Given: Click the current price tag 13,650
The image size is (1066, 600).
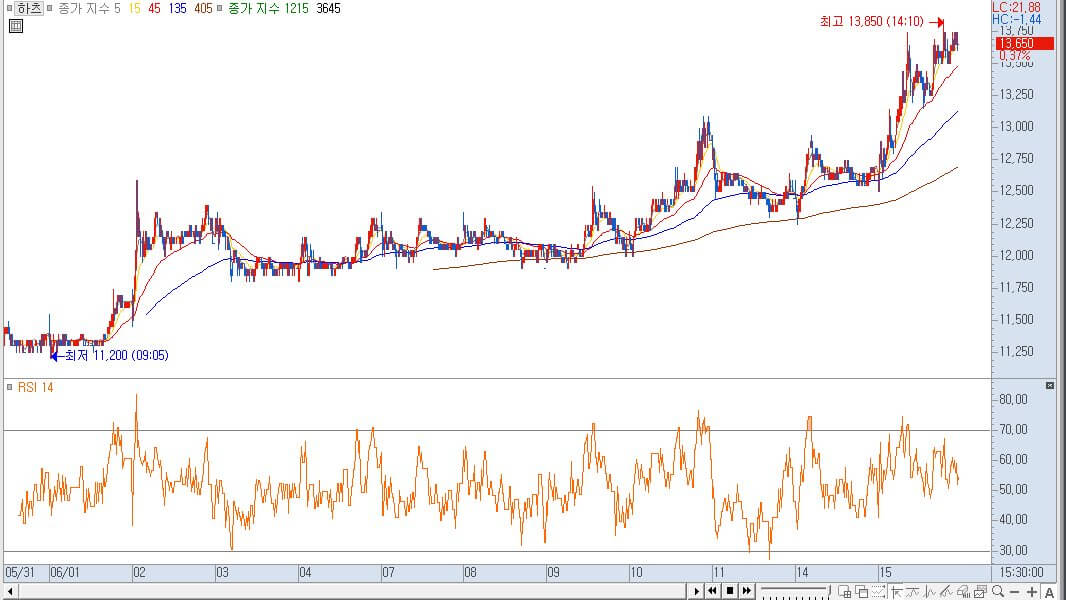Looking at the screenshot, I should [x=1025, y=43].
